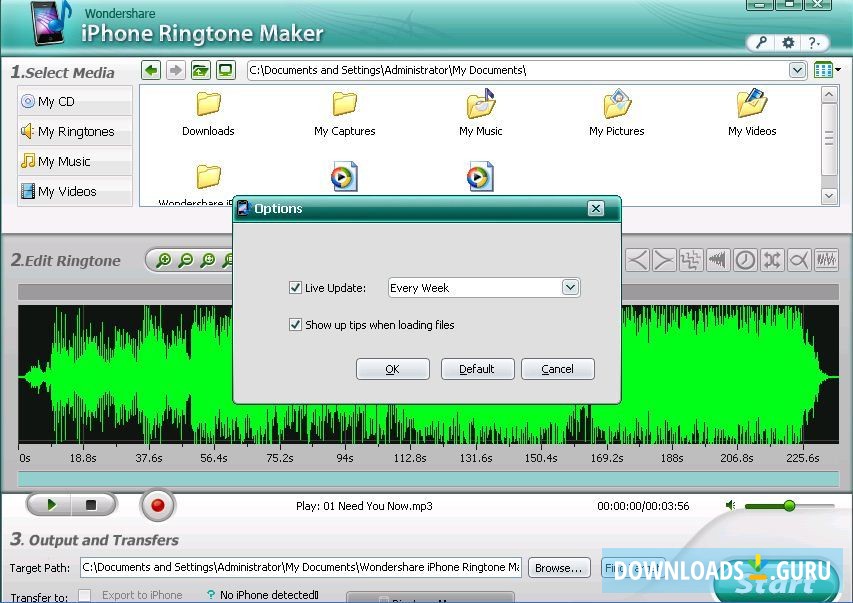Click the Forward navigation arrow
853x603 pixels.
click(176, 70)
